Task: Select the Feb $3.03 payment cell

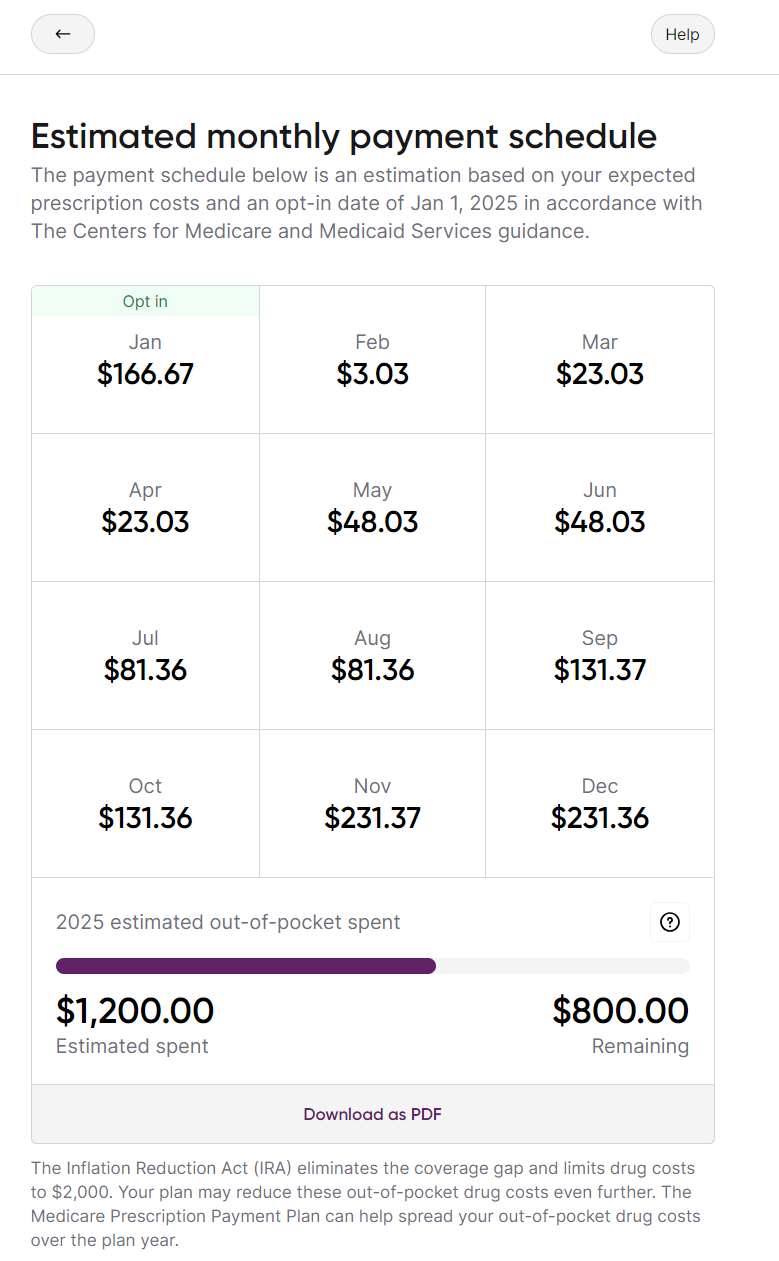Action: pos(373,360)
